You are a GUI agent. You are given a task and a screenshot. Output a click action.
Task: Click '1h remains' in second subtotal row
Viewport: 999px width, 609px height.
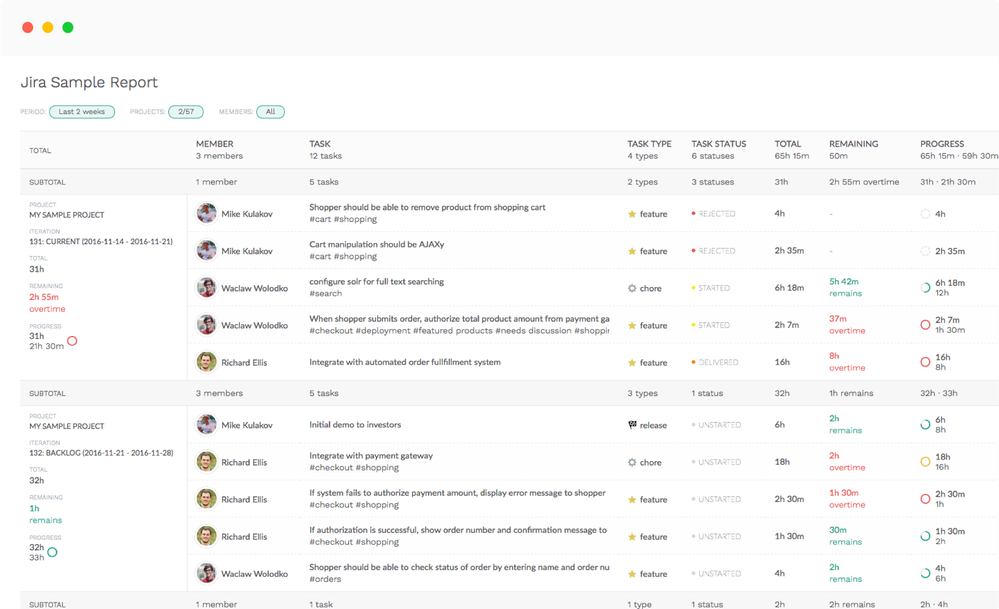click(x=851, y=393)
